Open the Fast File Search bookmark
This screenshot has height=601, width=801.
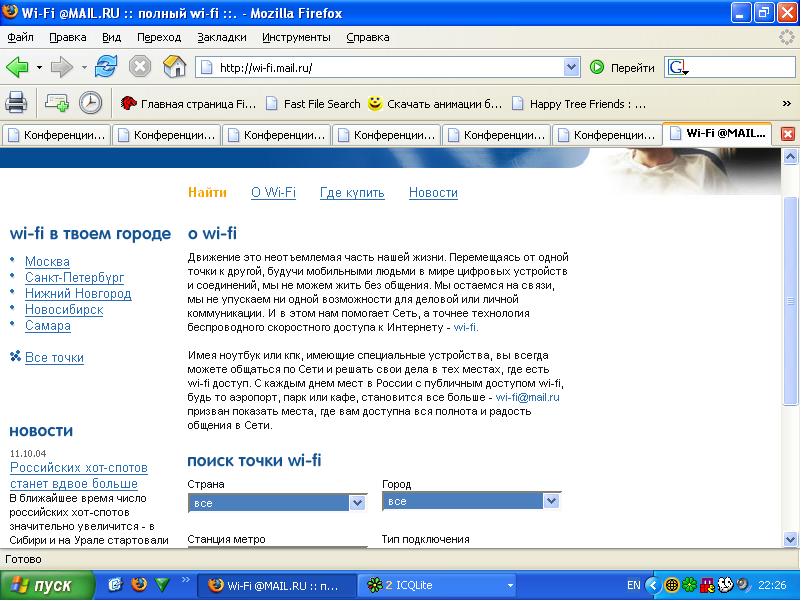(314, 104)
